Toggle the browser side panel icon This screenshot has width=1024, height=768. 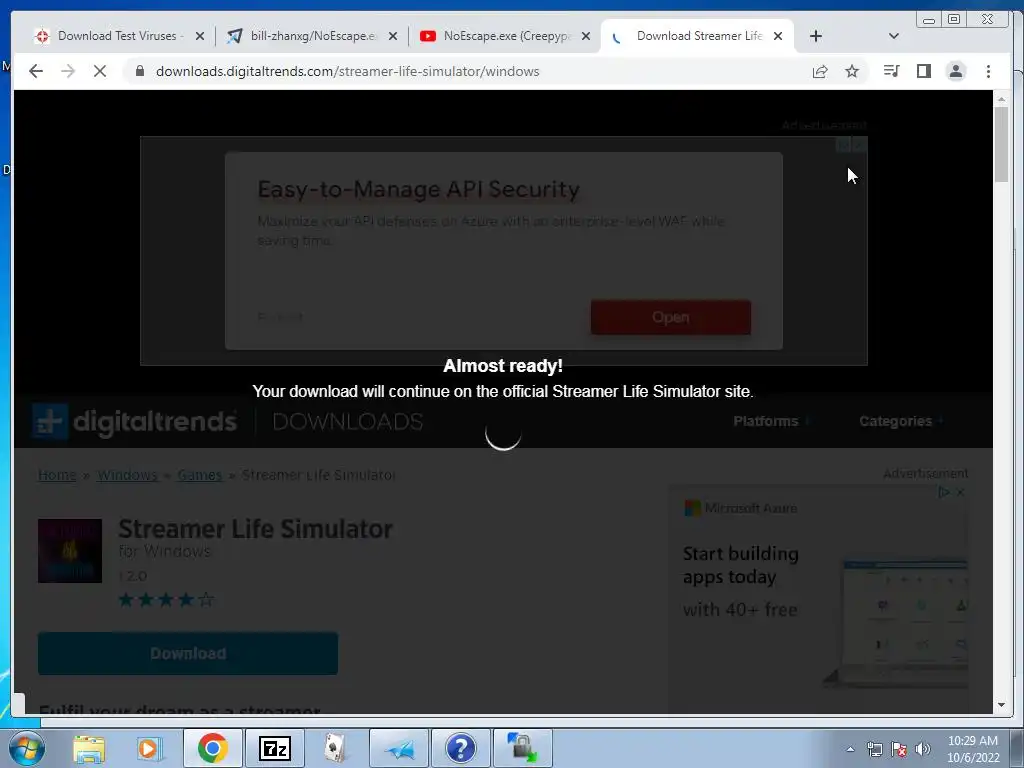point(923,71)
